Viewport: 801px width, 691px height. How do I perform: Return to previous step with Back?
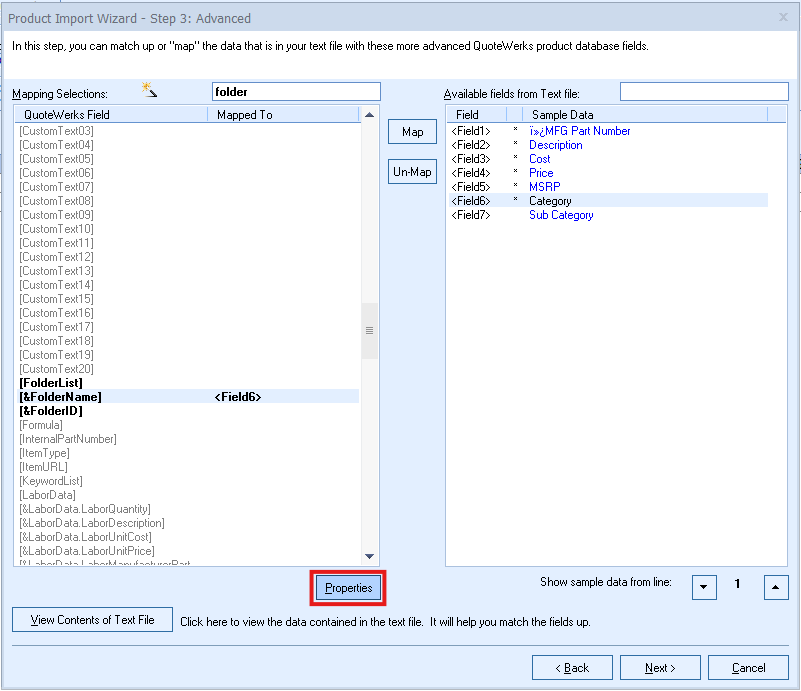click(x=572, y=668)
